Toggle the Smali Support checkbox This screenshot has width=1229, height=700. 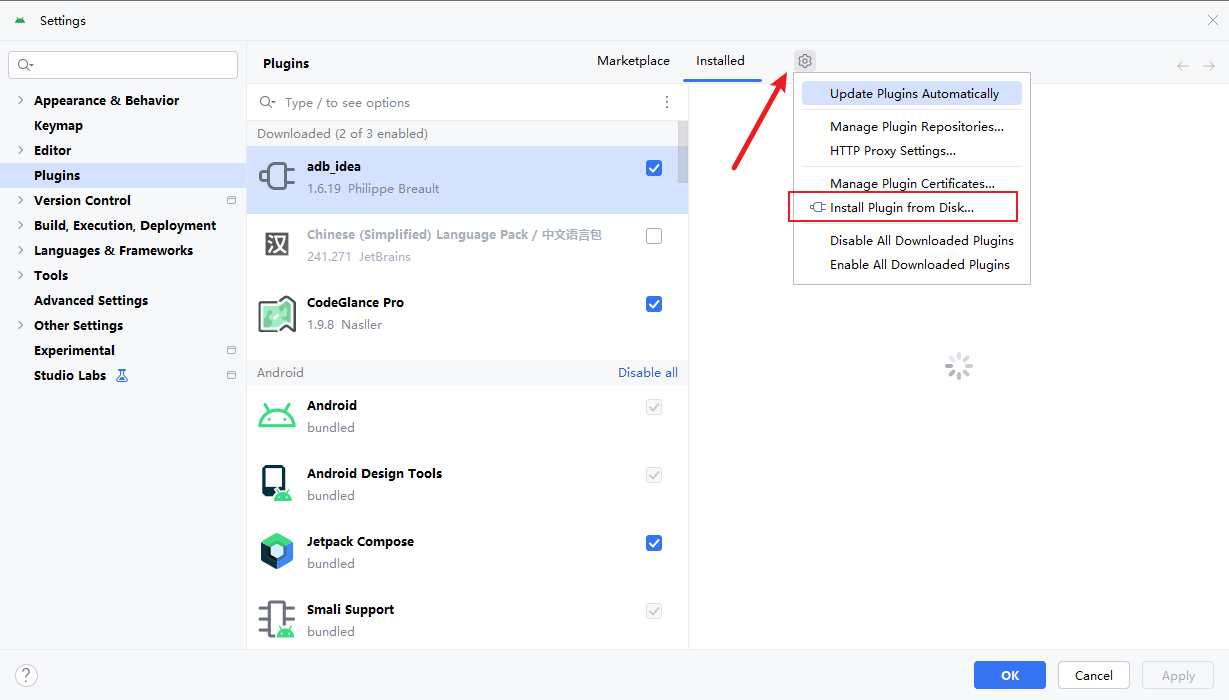[x=654, y=611]
